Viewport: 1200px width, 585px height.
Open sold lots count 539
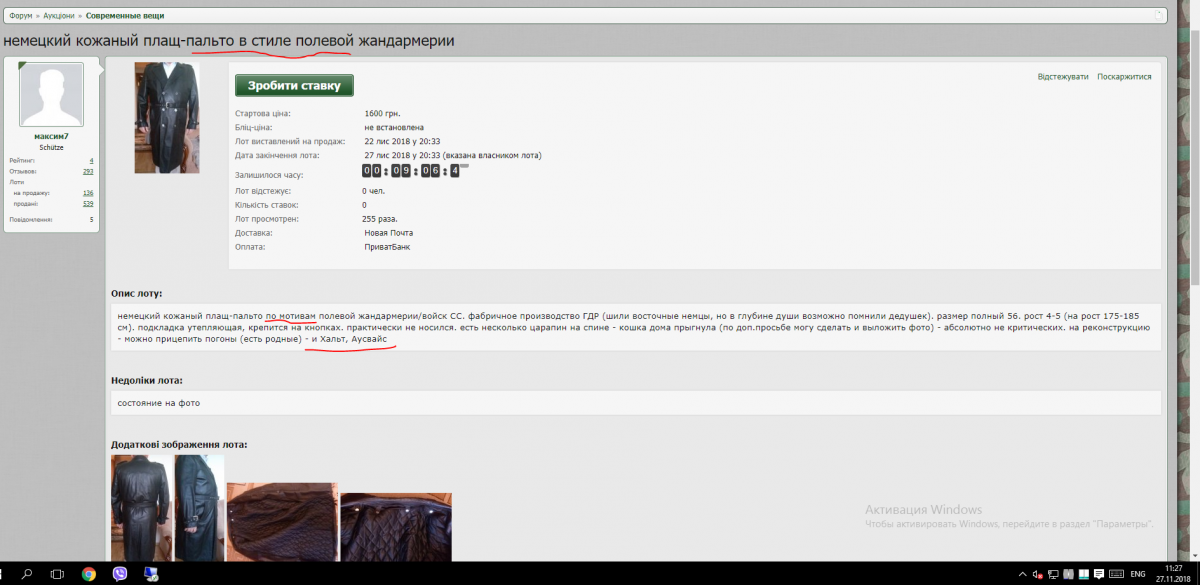click(88, 204)
